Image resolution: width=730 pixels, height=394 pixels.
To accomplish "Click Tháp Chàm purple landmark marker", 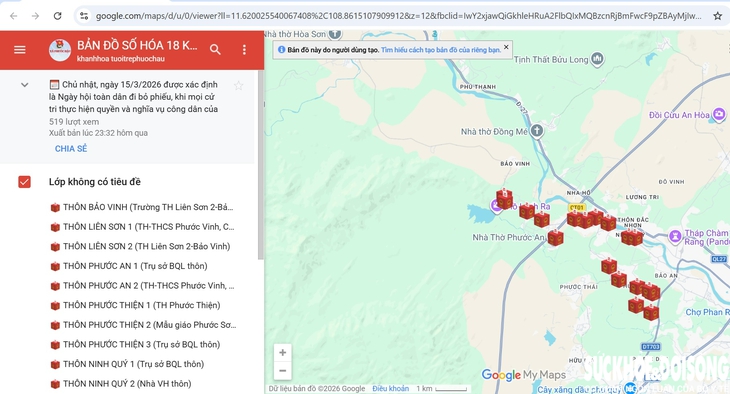I will tap(675, 237).
